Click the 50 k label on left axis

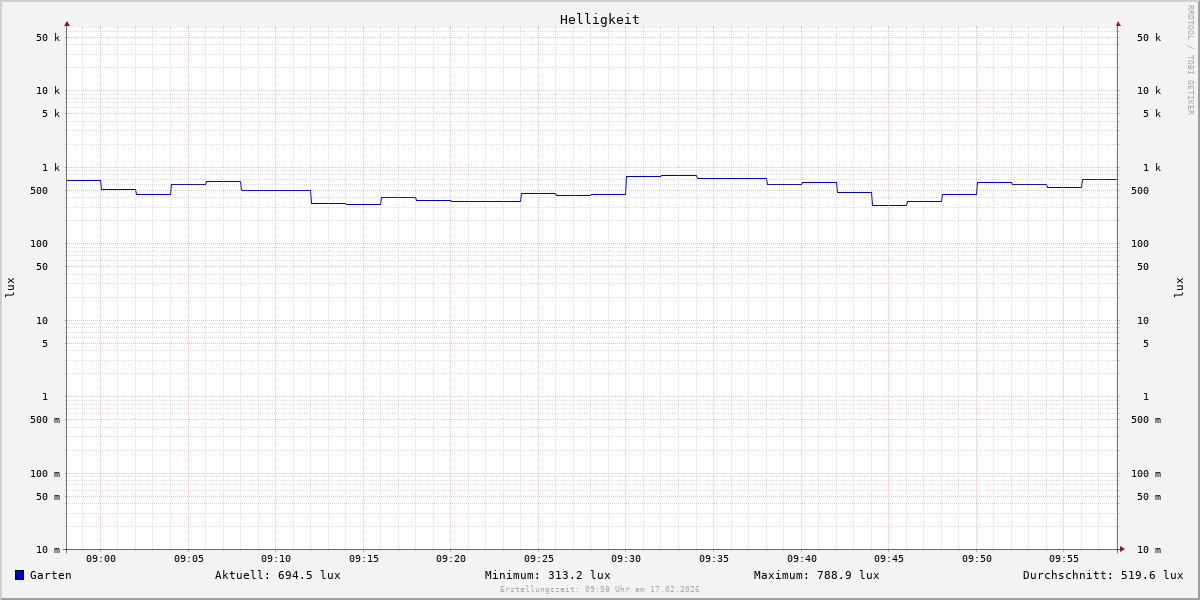coord(48,38)
